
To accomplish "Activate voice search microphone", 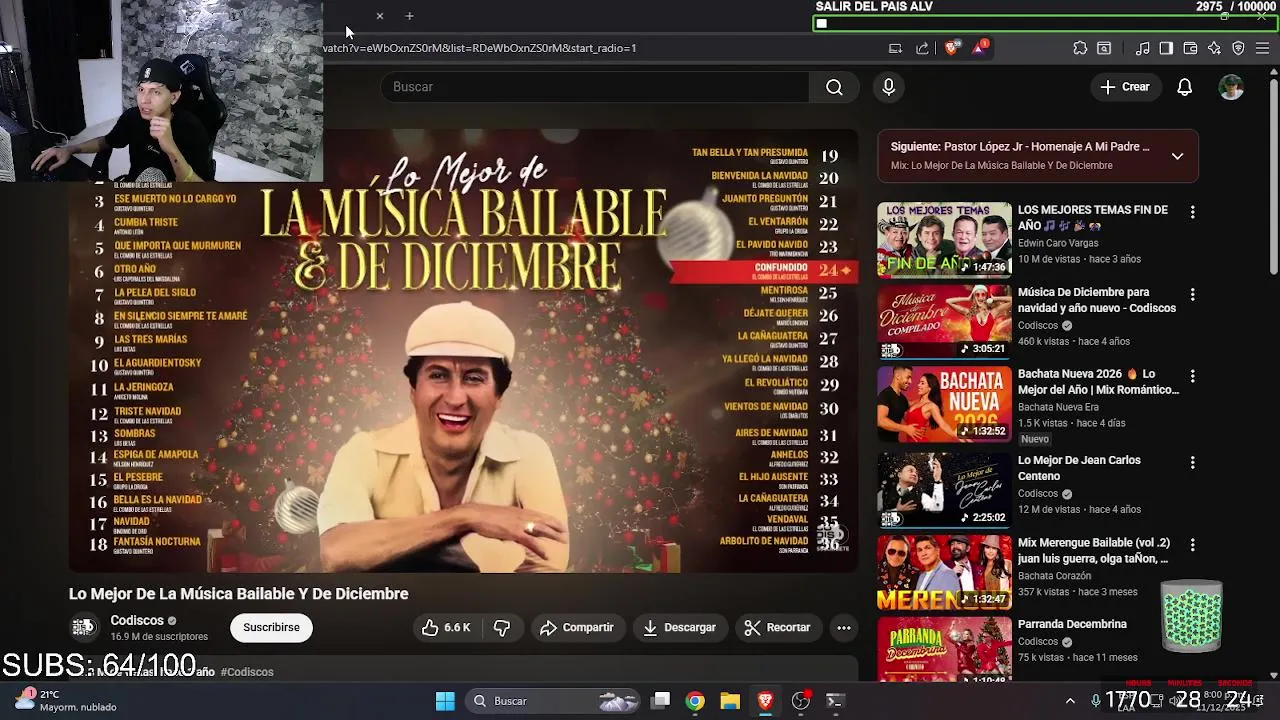I will 888,87.
